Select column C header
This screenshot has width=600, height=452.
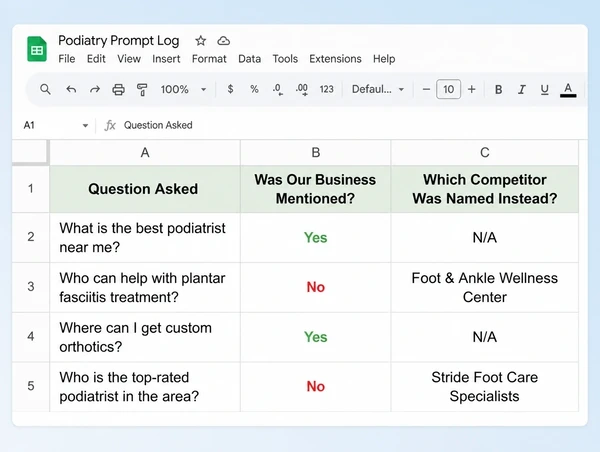[484, 152]
